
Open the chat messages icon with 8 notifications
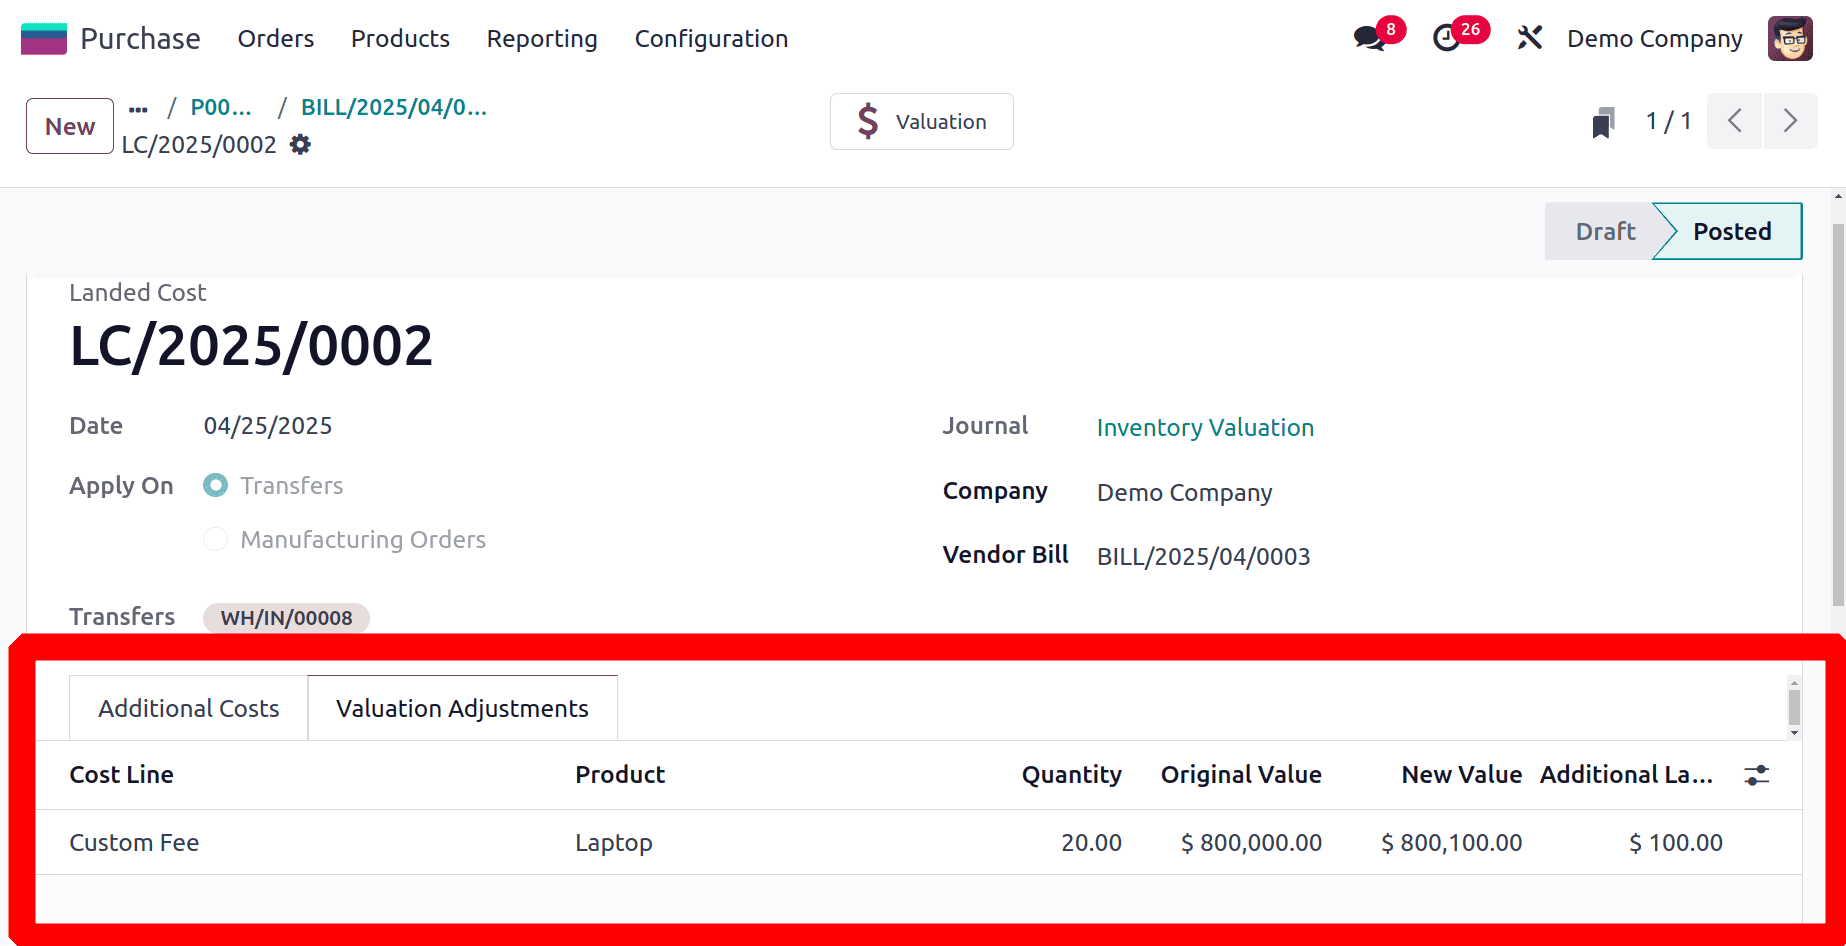point(1370,39)
